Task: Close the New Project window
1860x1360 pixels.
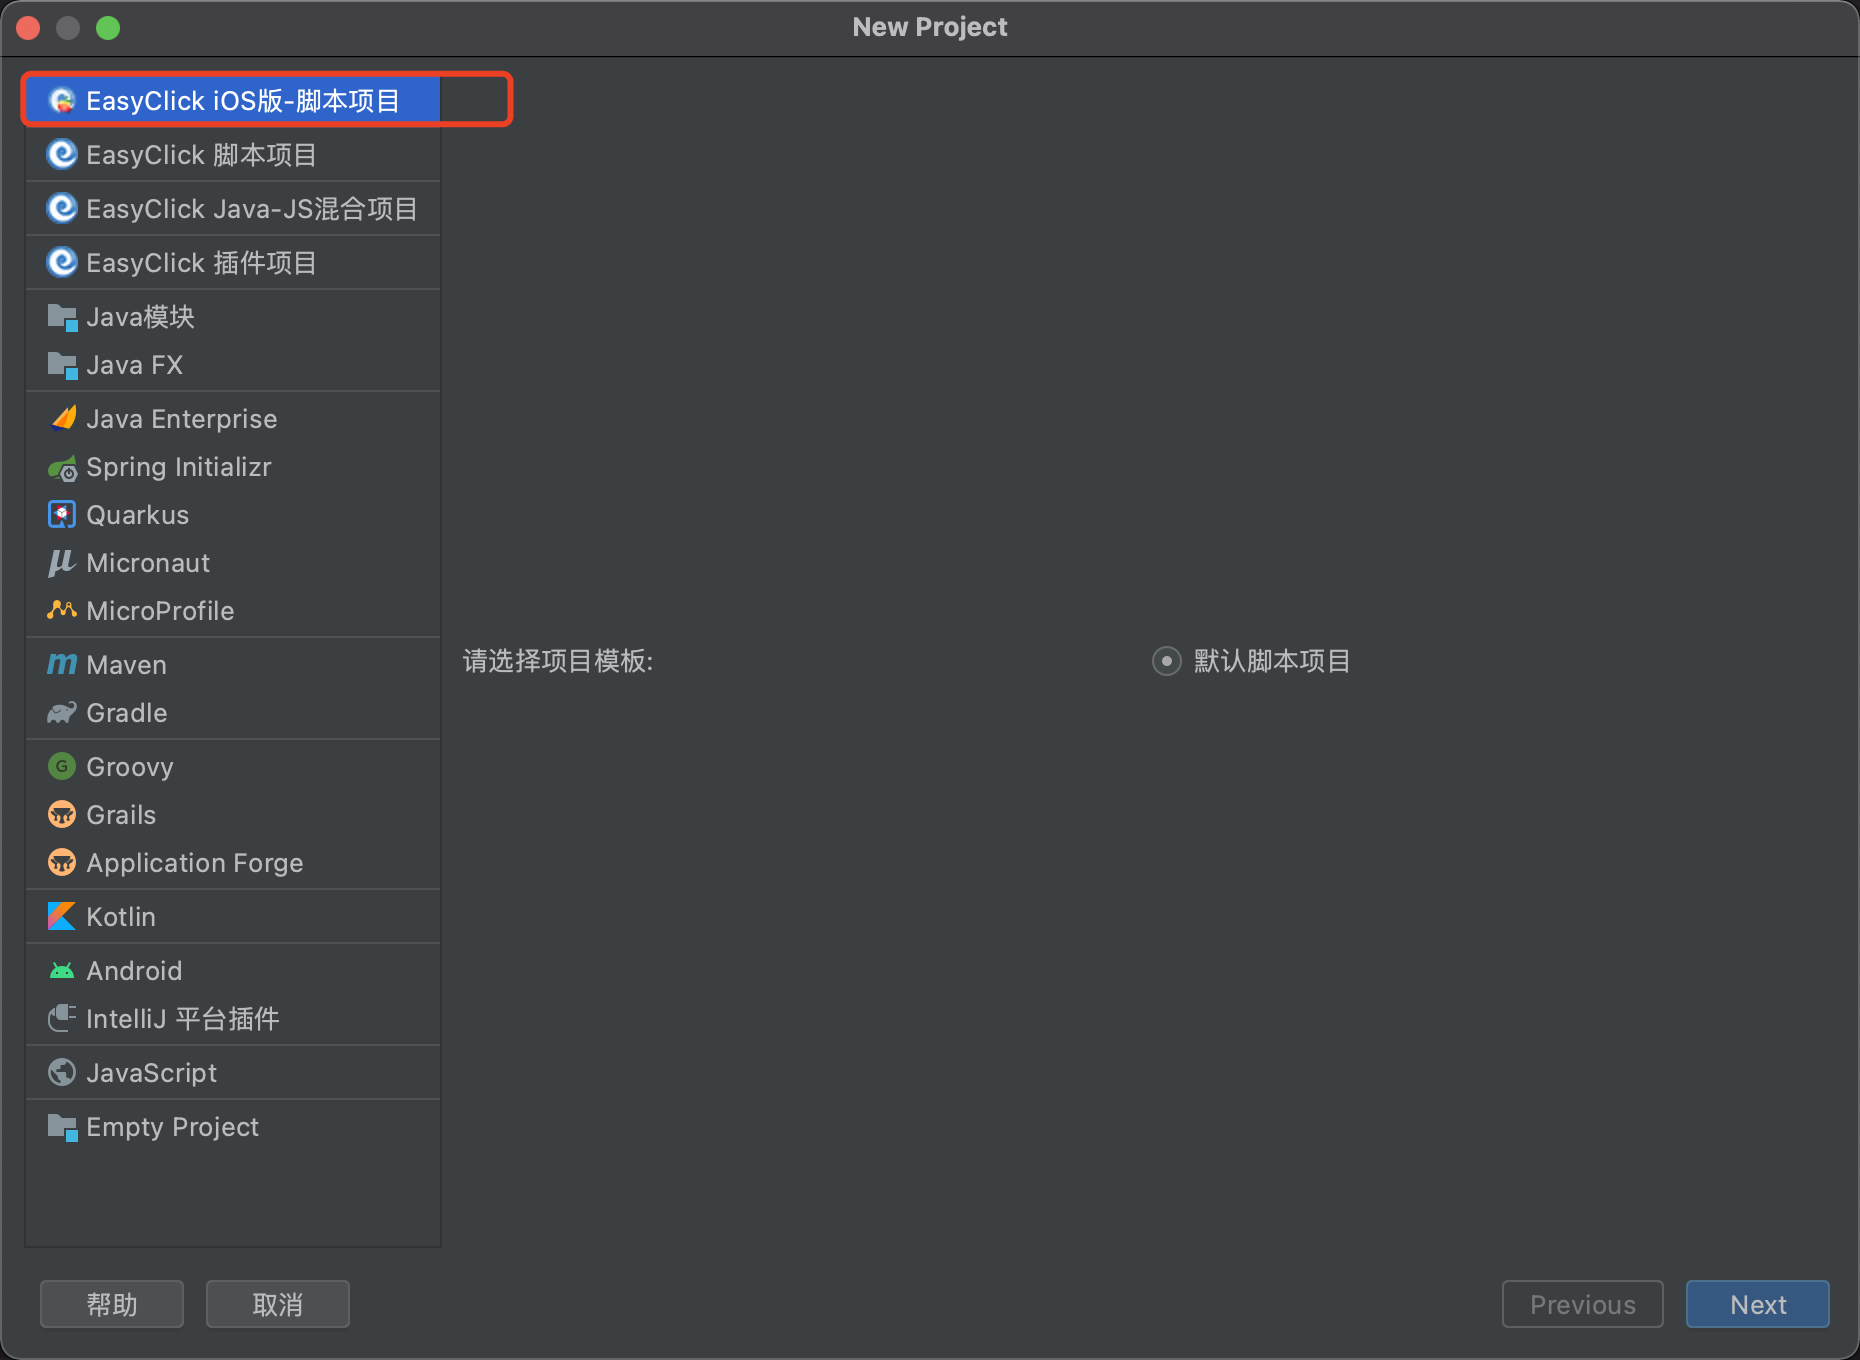Action: coord(28,28)
